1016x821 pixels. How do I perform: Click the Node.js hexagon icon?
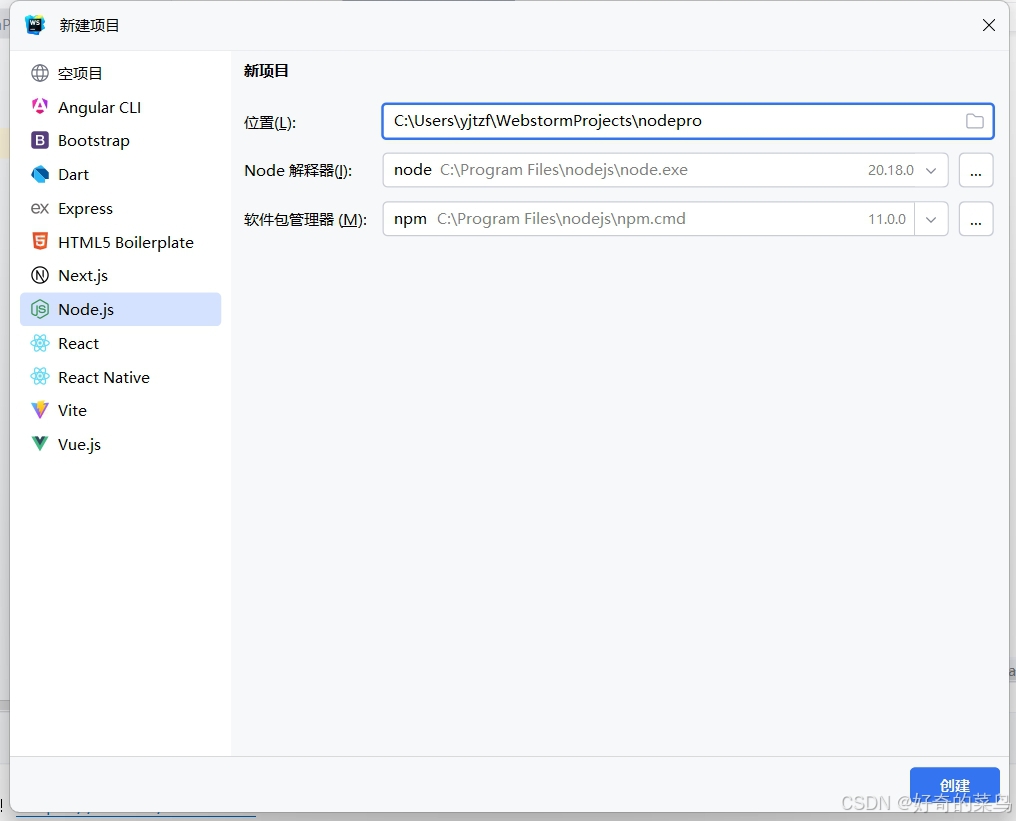[40, 309]
